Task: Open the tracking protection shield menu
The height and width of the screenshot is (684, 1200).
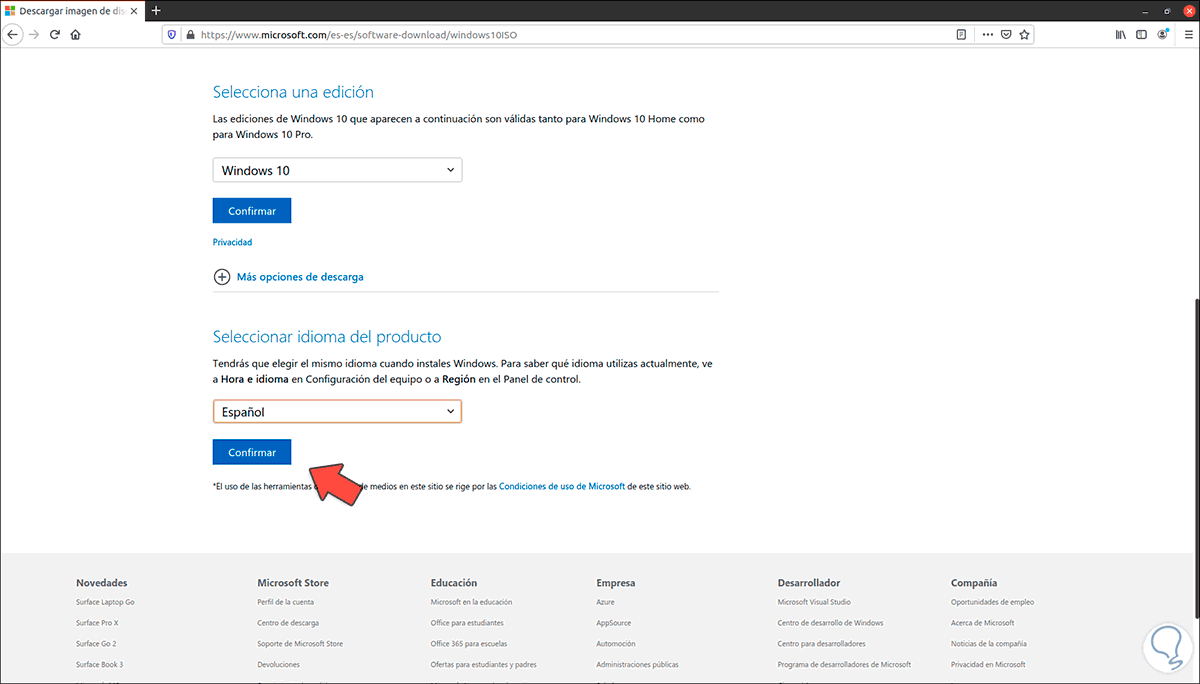Action: tap(172, 33)
